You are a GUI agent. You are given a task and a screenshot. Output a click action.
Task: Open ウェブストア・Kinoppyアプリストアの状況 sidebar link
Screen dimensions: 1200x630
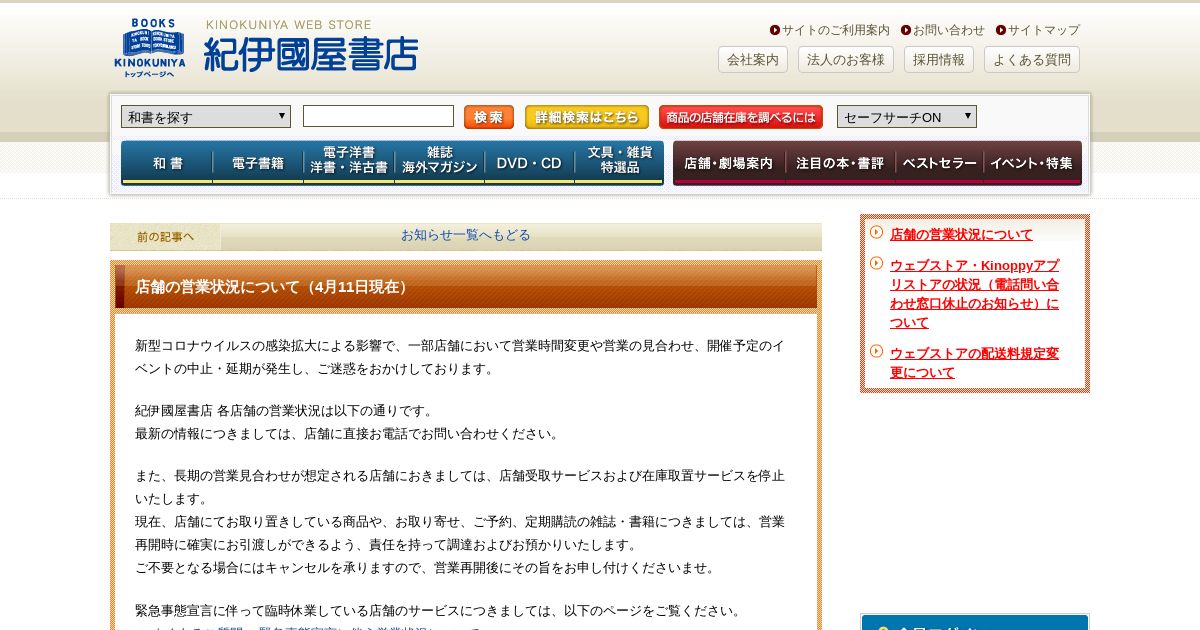point(975,294)
